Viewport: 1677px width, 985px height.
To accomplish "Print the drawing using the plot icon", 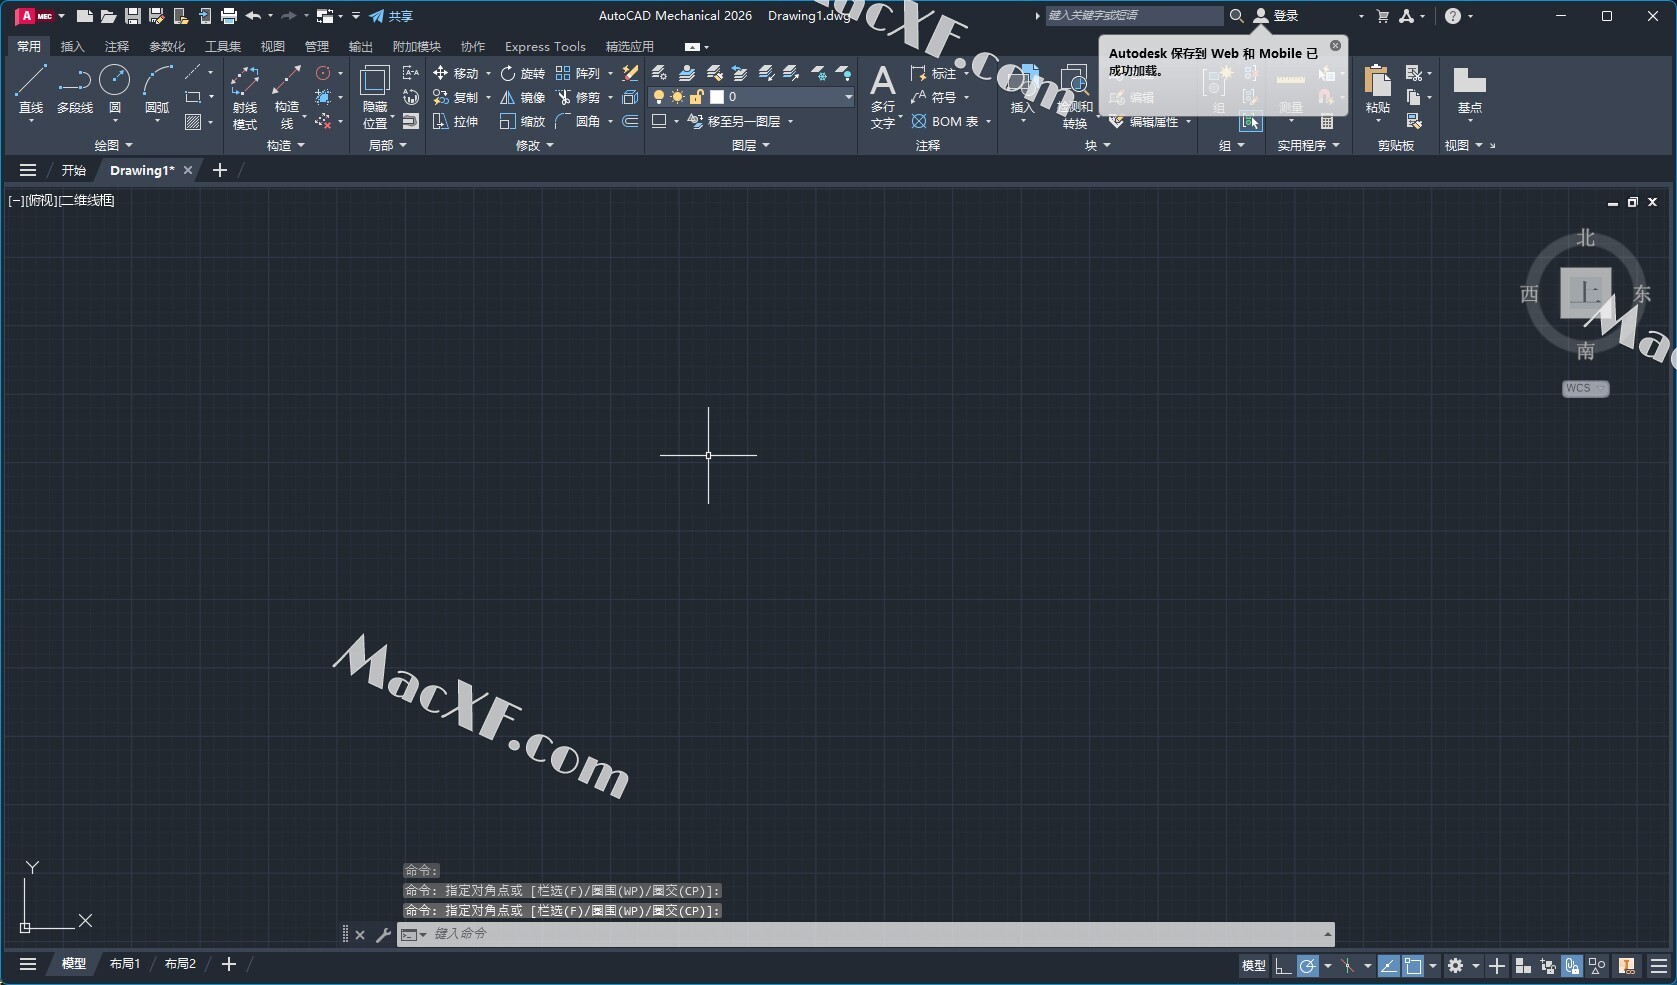I will [229, 16].
